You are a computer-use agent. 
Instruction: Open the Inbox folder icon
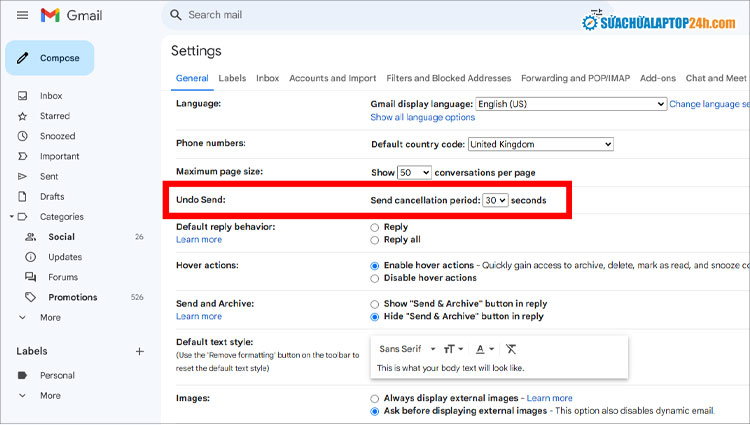(x=23, y=96)
